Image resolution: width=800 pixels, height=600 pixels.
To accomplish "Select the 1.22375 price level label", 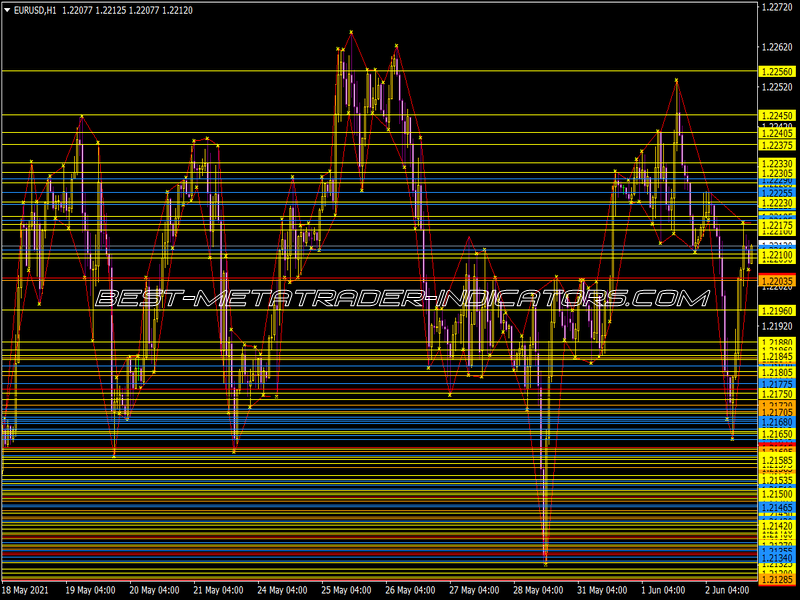I will click(777, 145).
